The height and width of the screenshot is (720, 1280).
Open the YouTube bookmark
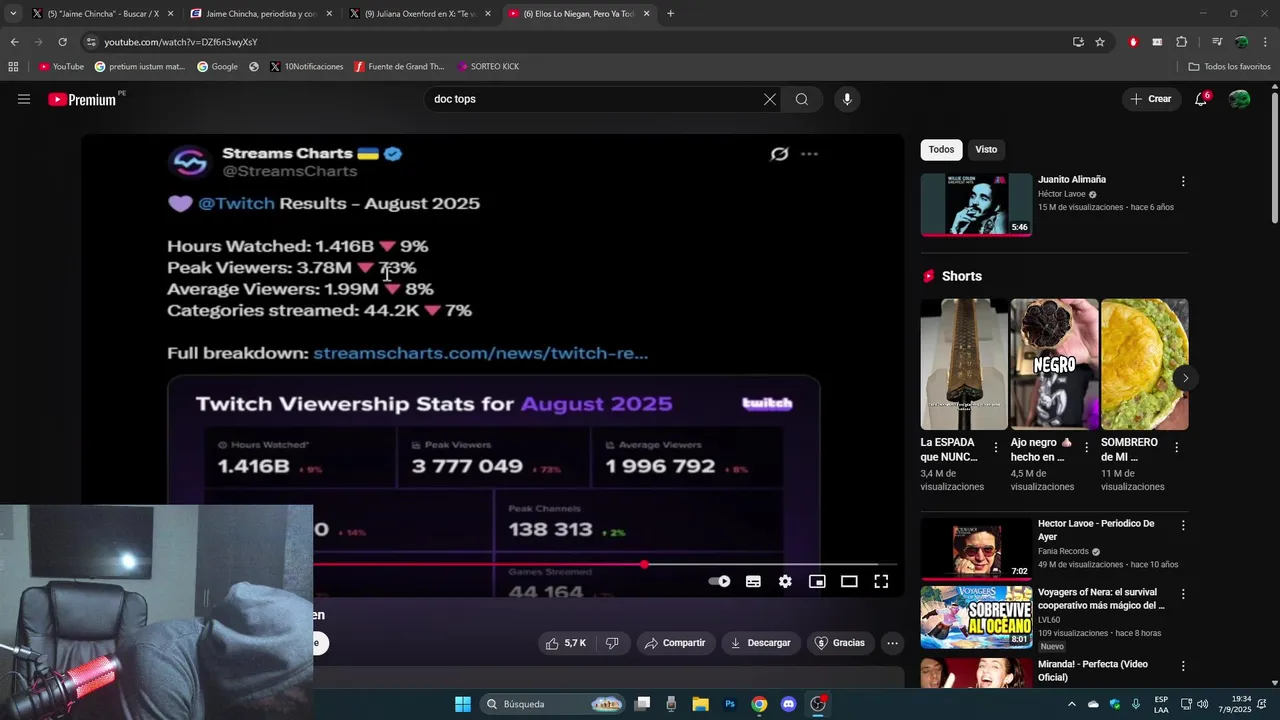click(x=61, y=66)
